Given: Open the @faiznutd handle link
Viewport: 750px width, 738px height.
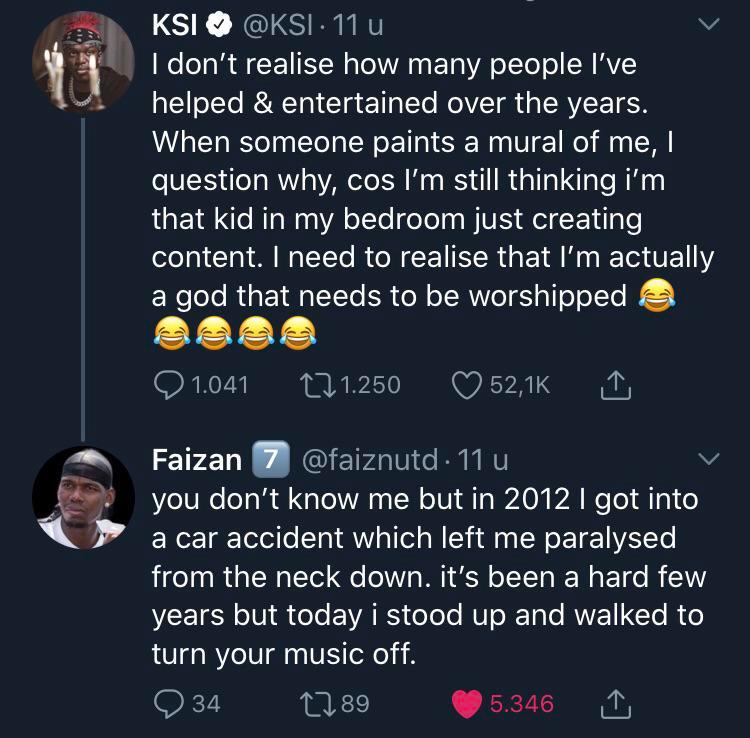Looking at the screenshot, I should (369, 460).
